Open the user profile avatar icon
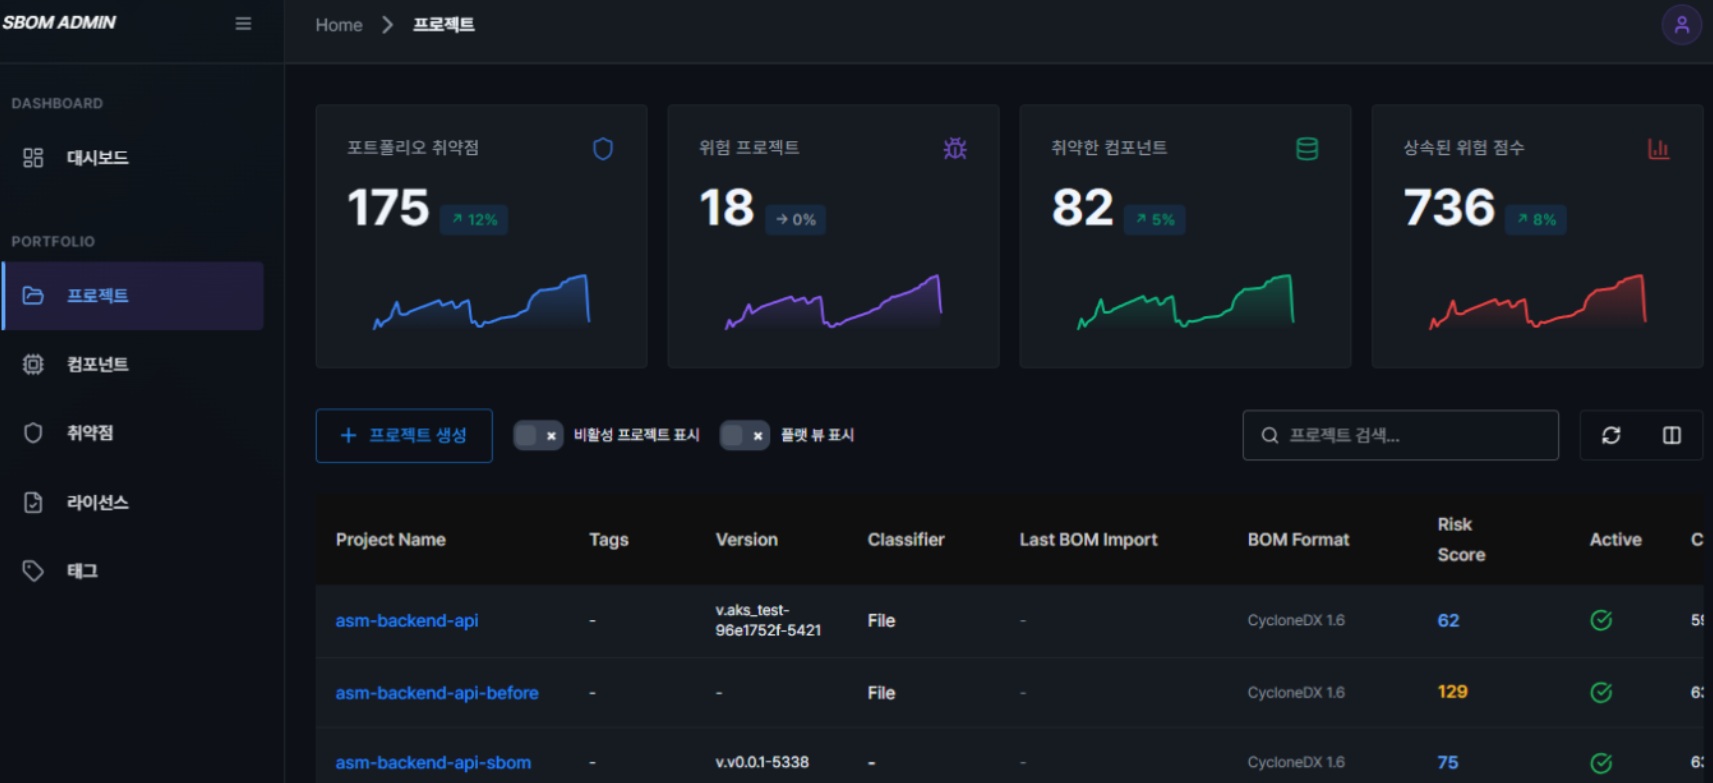 pyautogui.click(x=1681, y=25)
